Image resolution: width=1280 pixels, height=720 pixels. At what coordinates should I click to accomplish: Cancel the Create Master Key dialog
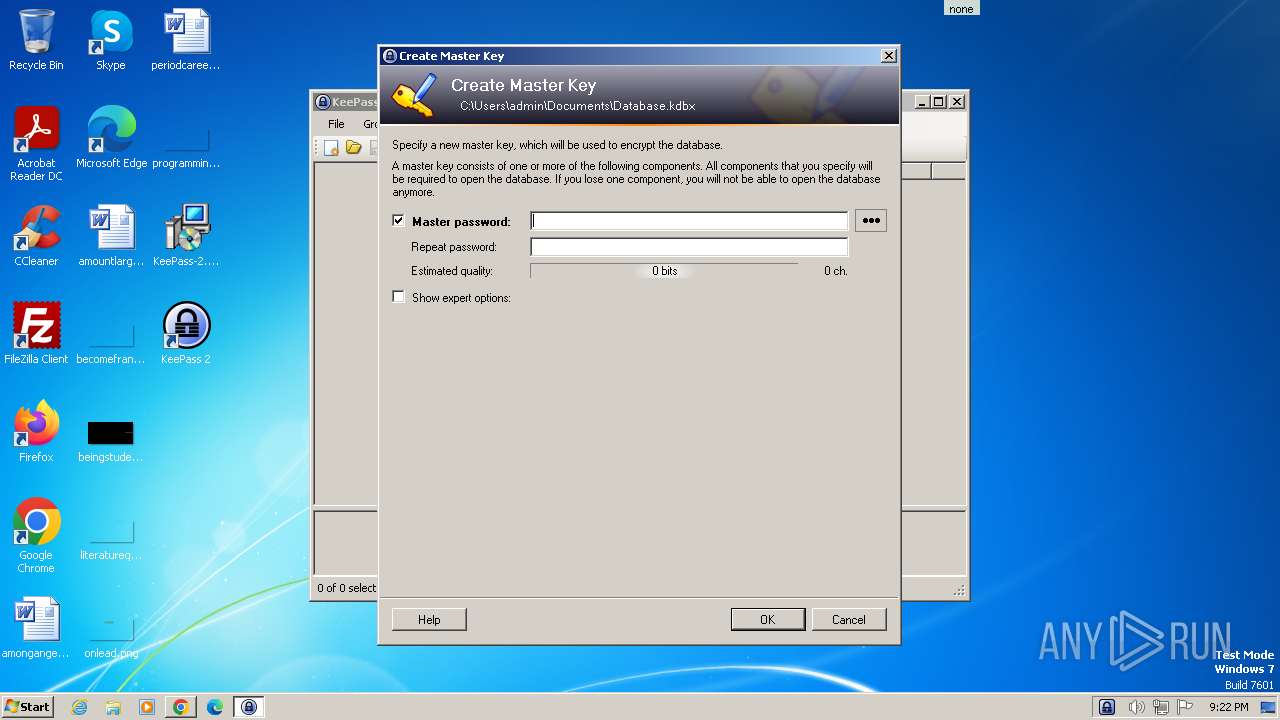[x=848, y=620]
